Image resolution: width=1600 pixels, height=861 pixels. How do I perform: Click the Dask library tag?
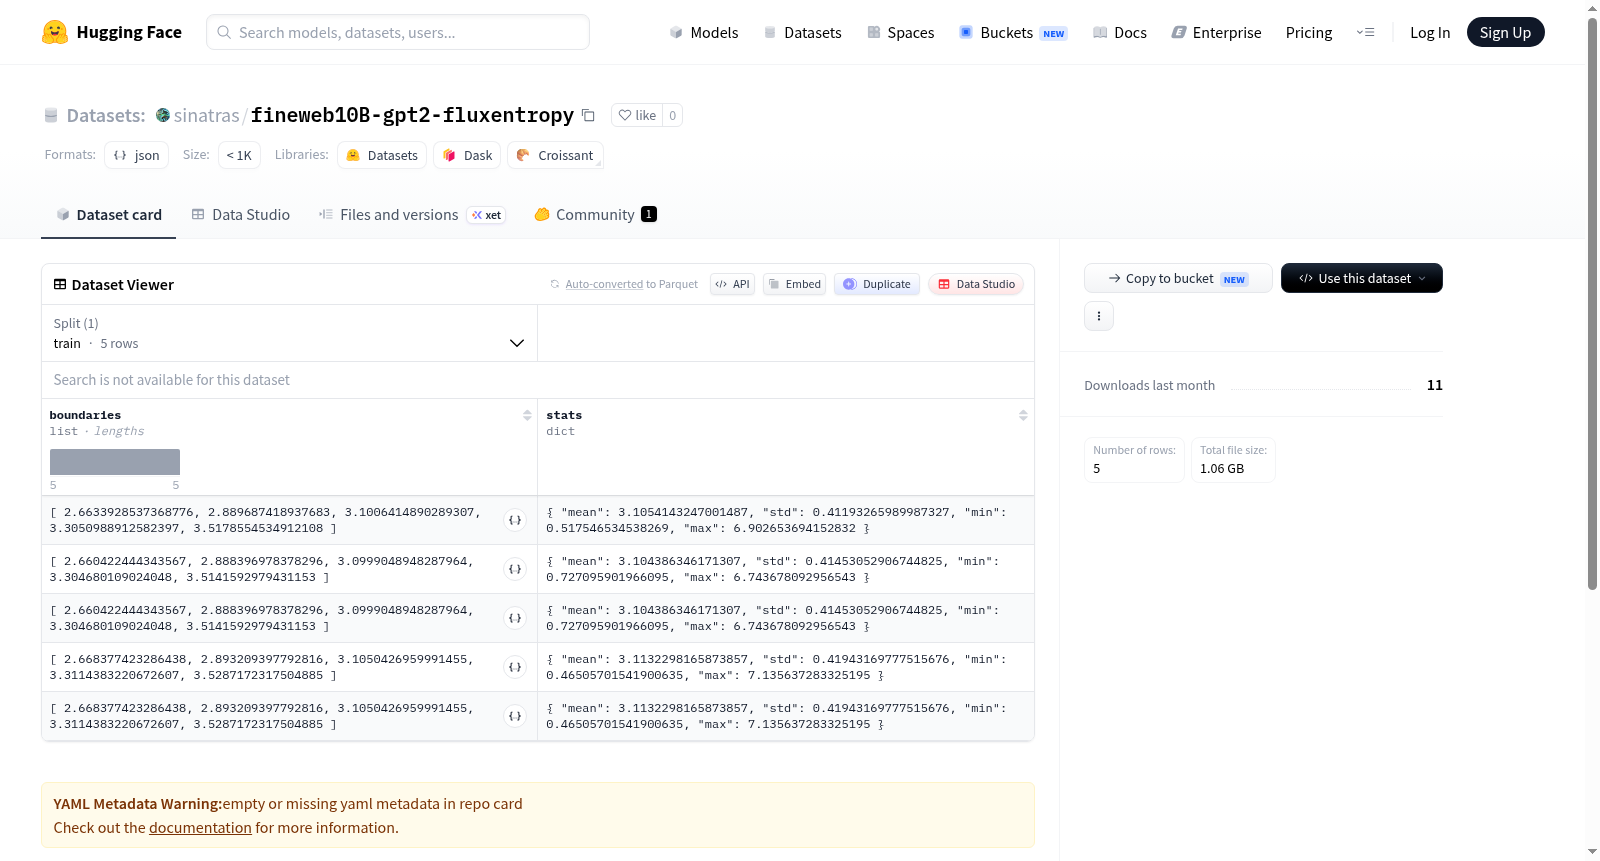[467, 155]
